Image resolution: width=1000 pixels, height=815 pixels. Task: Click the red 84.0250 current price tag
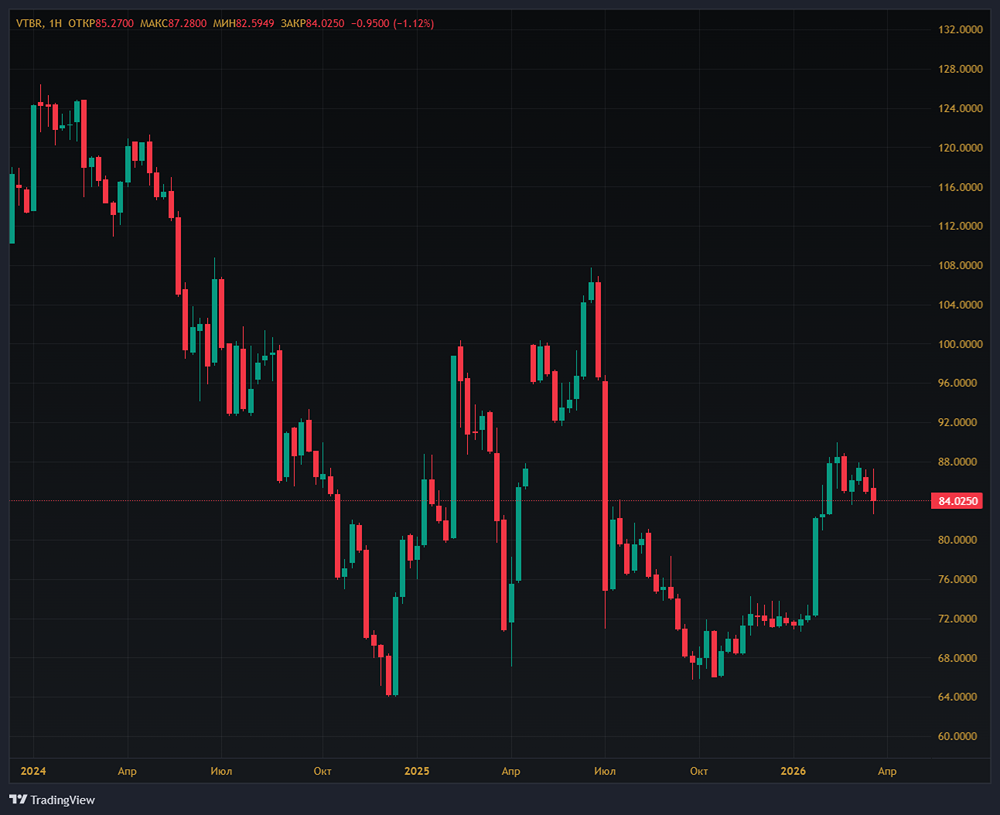point(952,501)
